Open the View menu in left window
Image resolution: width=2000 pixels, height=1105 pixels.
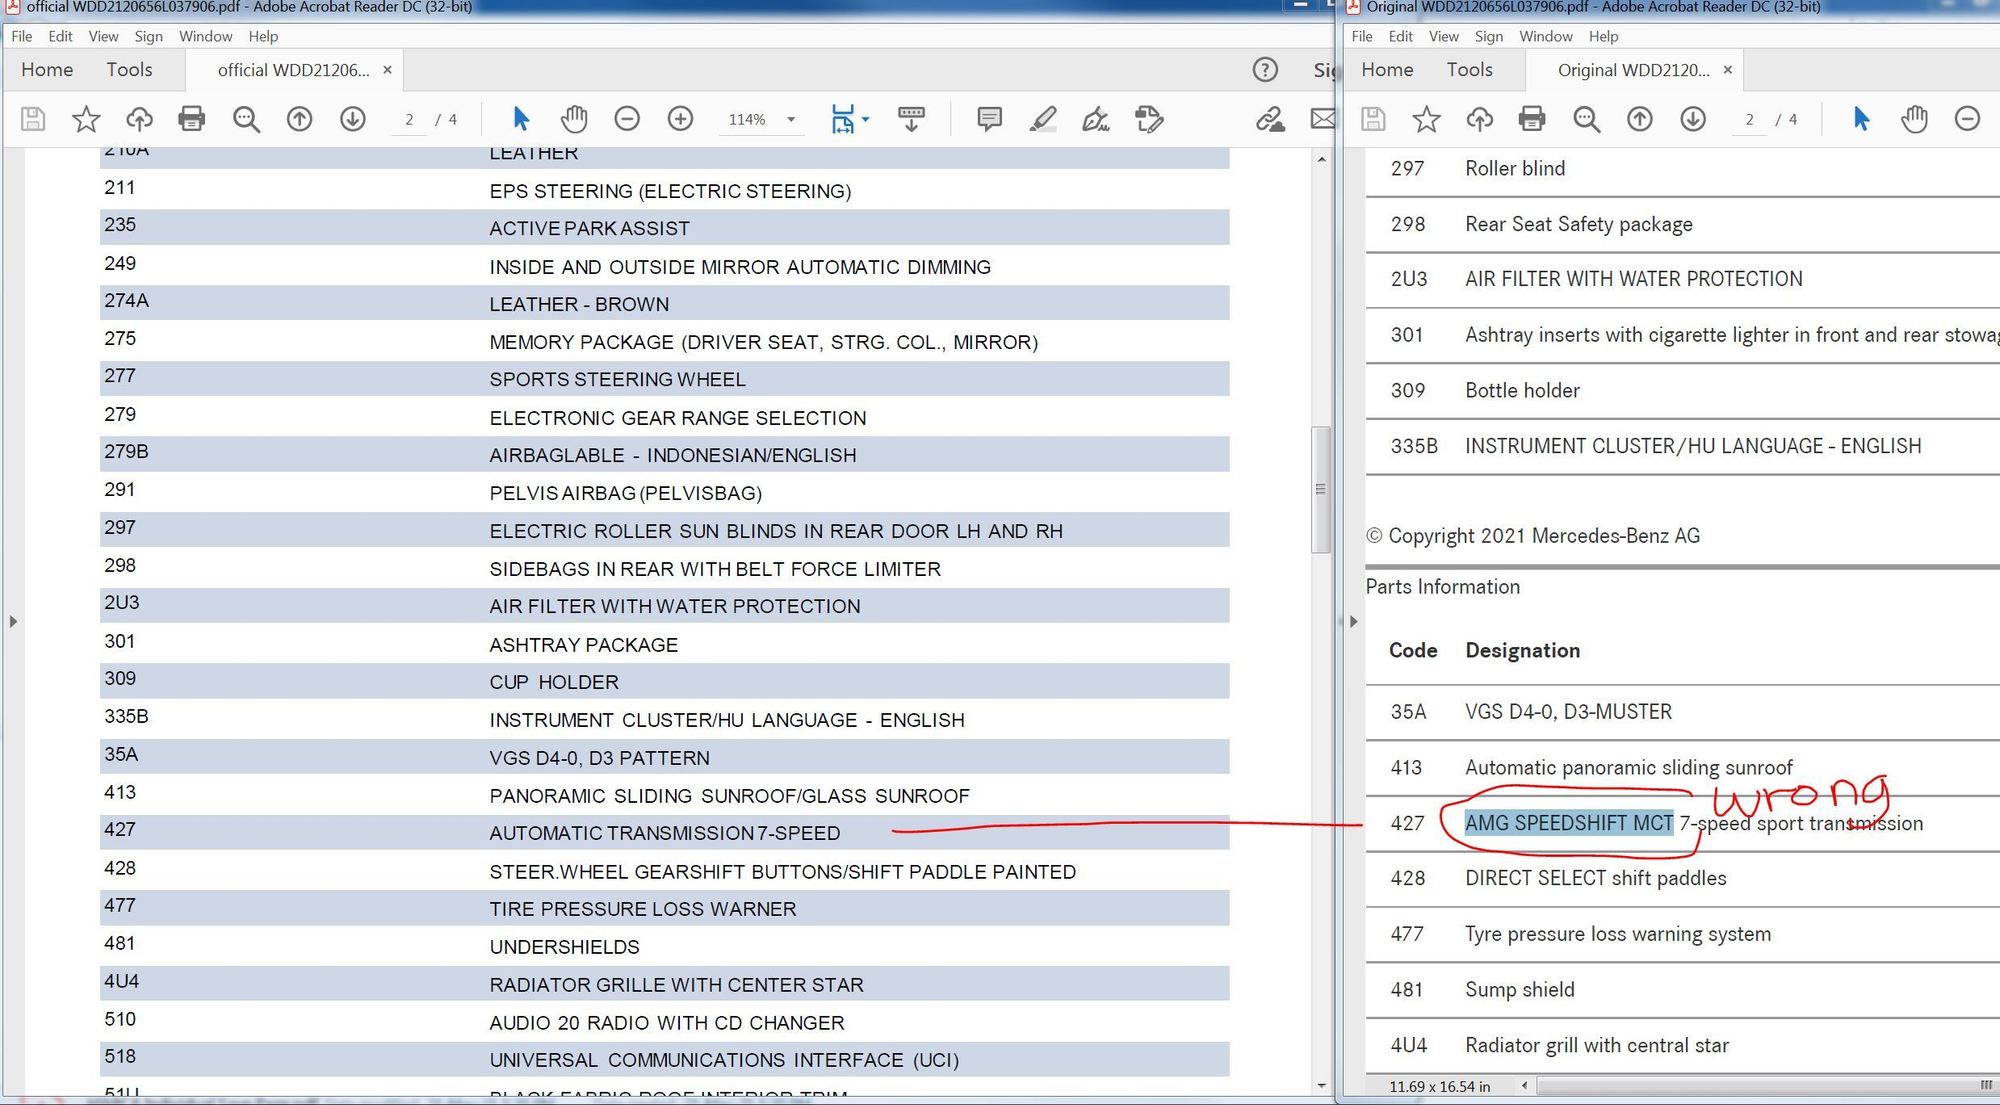click(103, 36)
